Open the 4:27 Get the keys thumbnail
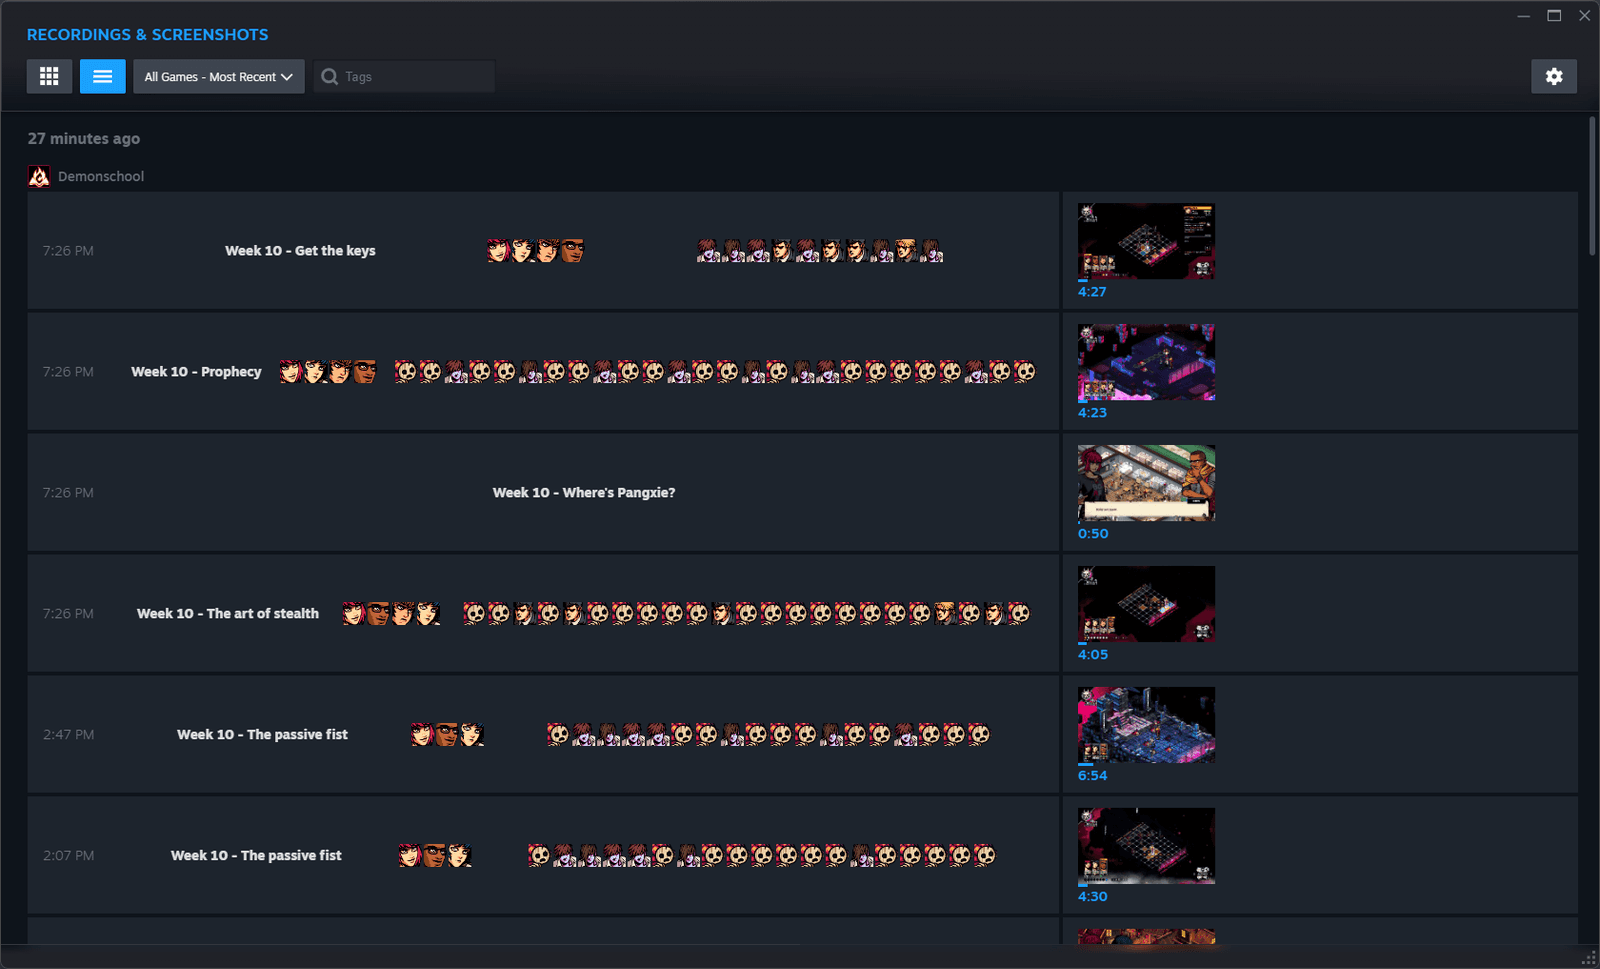 [1146, 241]
